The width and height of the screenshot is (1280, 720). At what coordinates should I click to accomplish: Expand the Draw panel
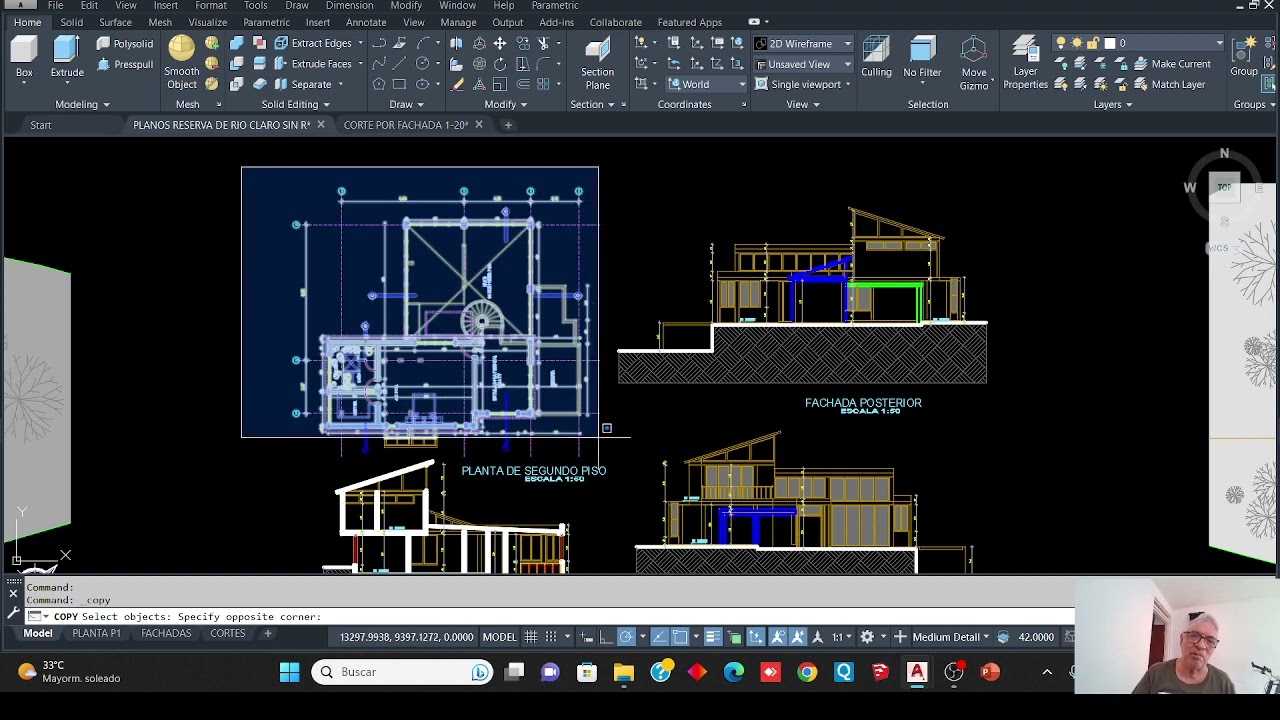[406, 104]
